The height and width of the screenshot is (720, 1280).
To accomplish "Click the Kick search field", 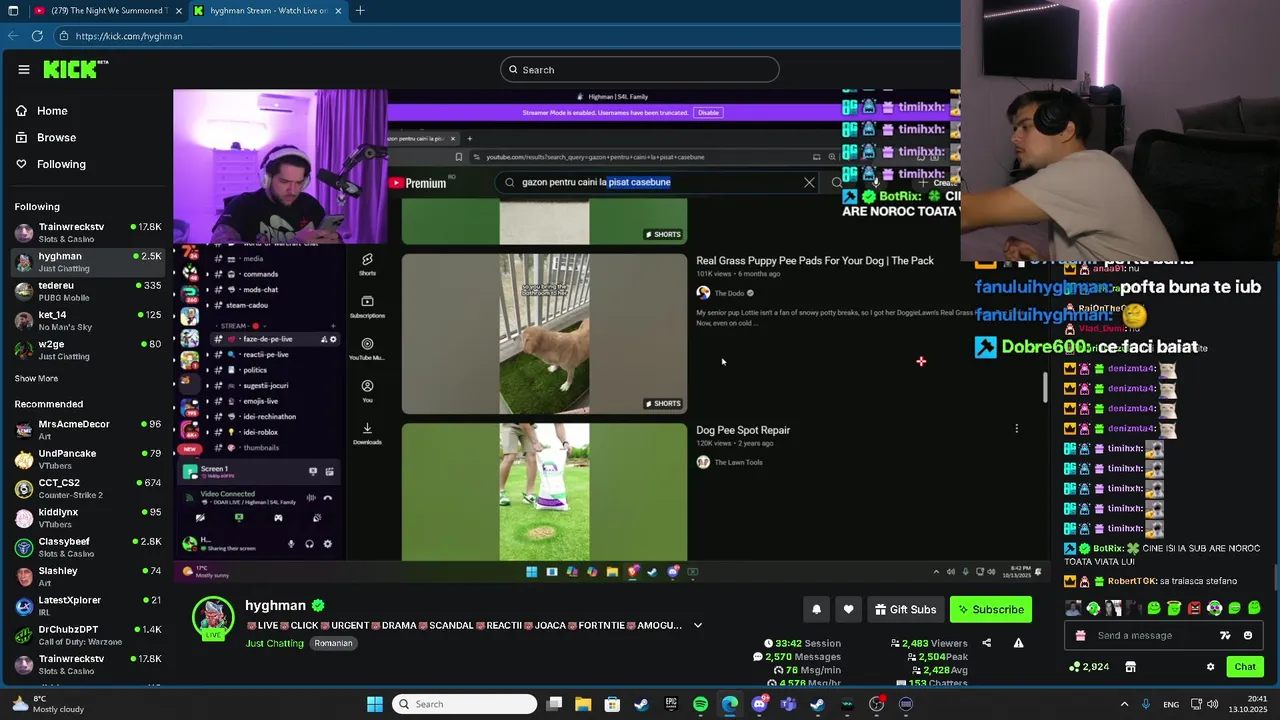I will [640, 70].
